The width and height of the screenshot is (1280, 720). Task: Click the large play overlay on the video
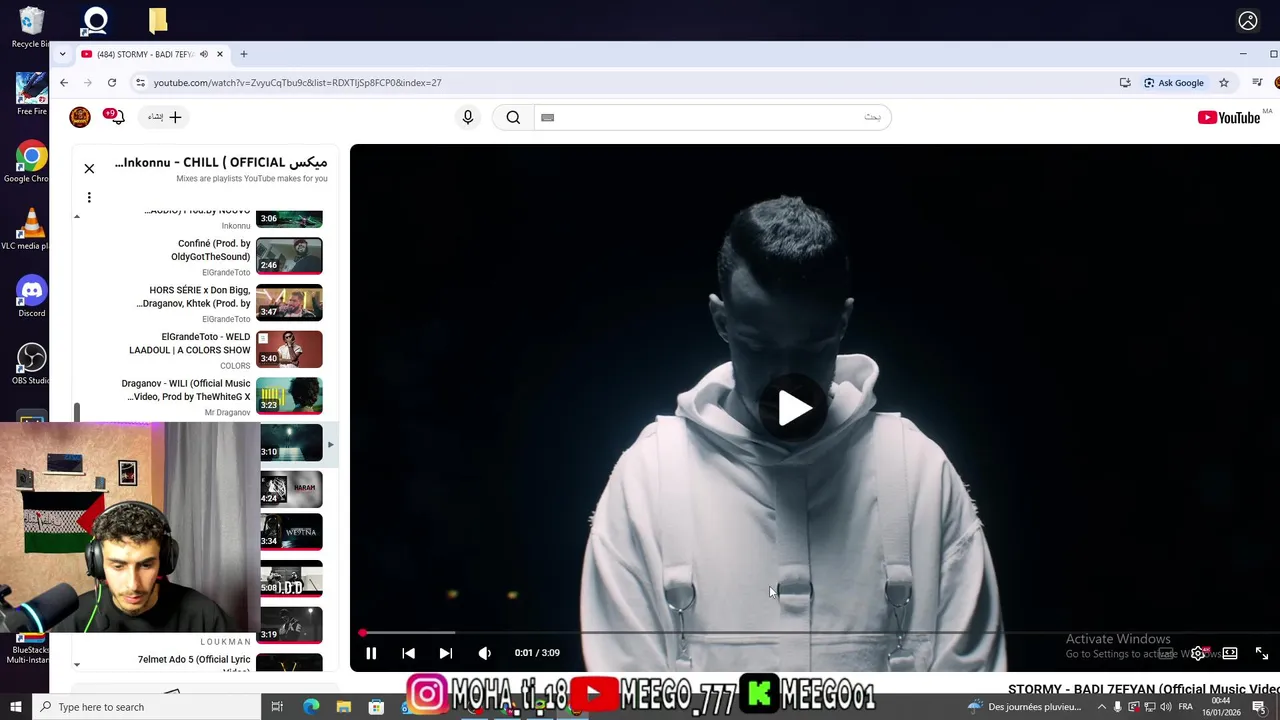(794, 408)
